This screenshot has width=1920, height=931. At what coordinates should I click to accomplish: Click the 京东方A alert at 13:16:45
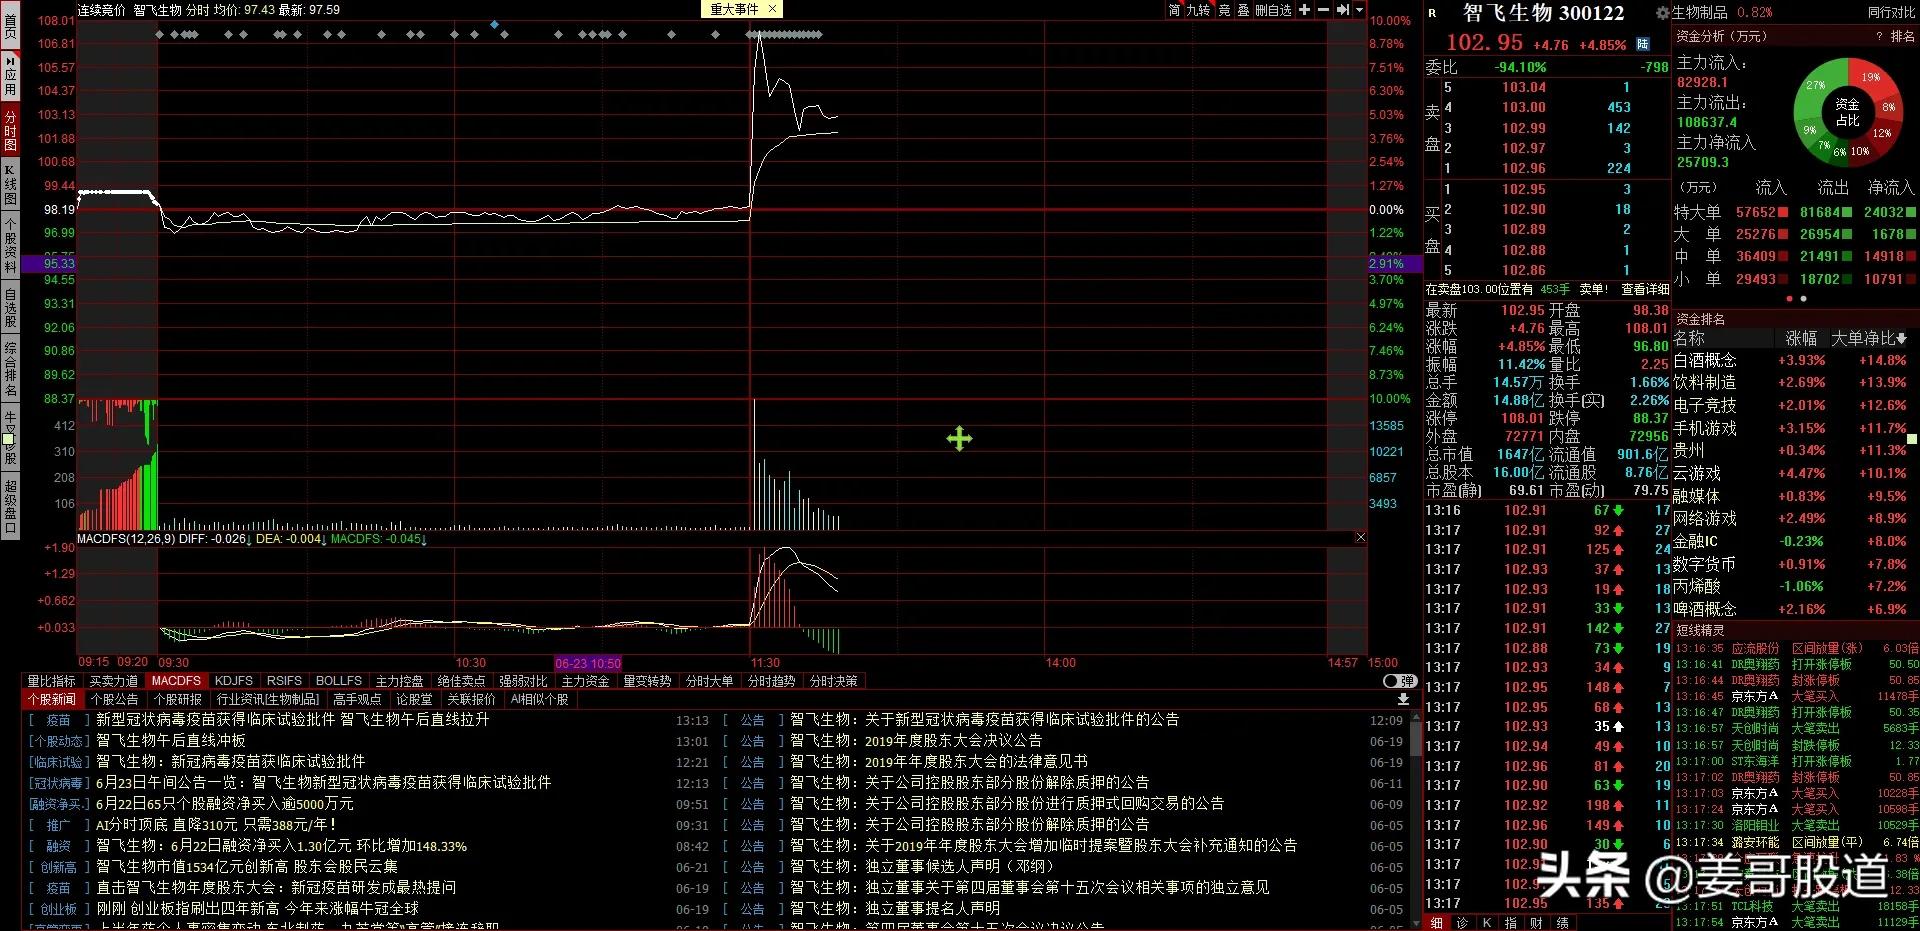click(1797, 697)
